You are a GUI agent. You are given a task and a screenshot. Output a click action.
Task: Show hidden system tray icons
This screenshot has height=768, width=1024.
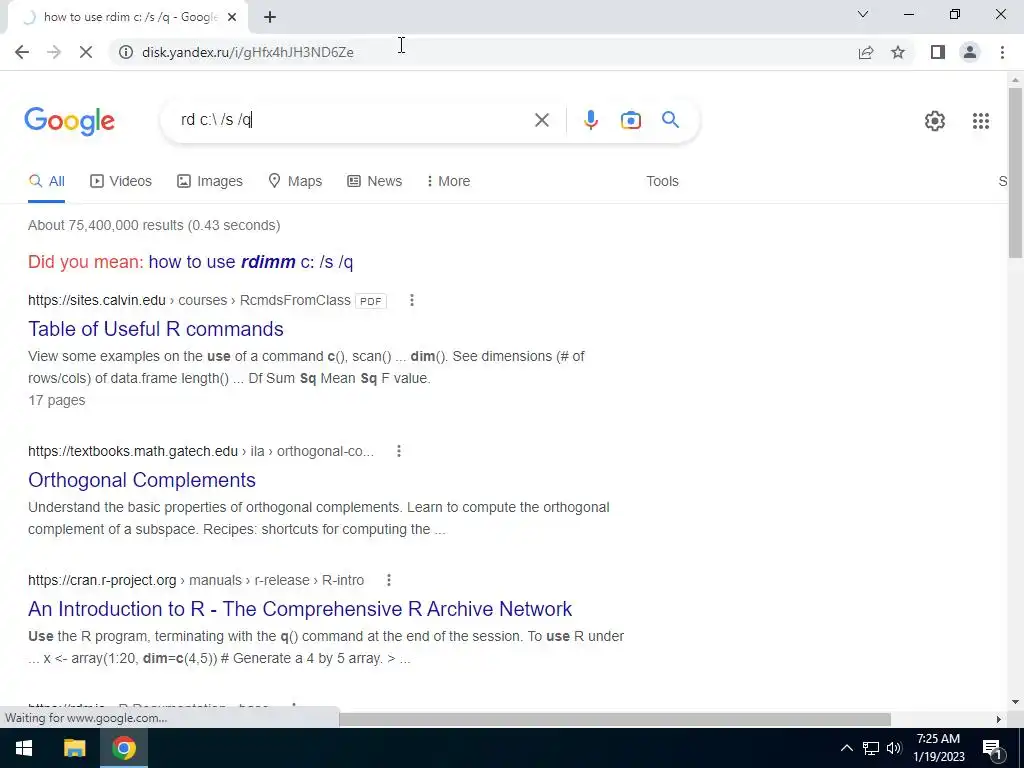click(x=846, y=748)
